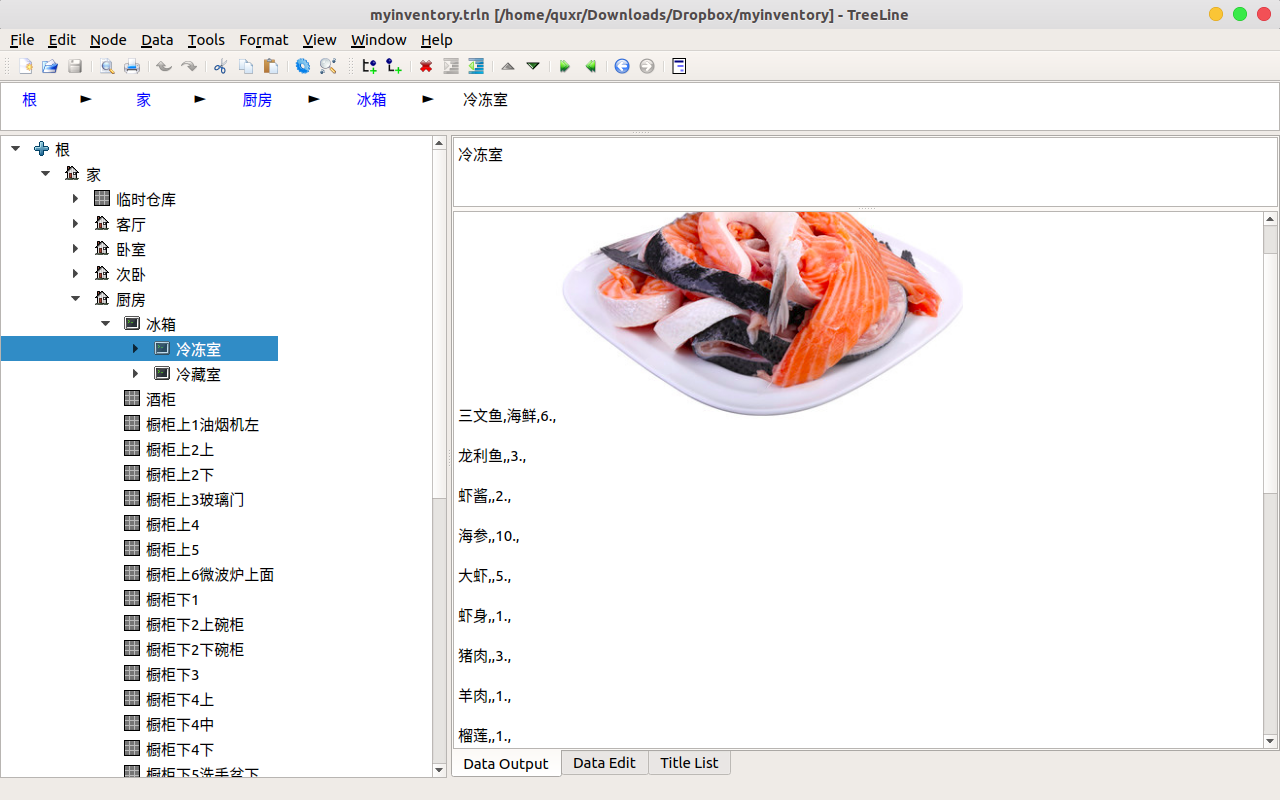Switch to the Data Edit tab
1280x800 pixels.
(x=604, y=763)
